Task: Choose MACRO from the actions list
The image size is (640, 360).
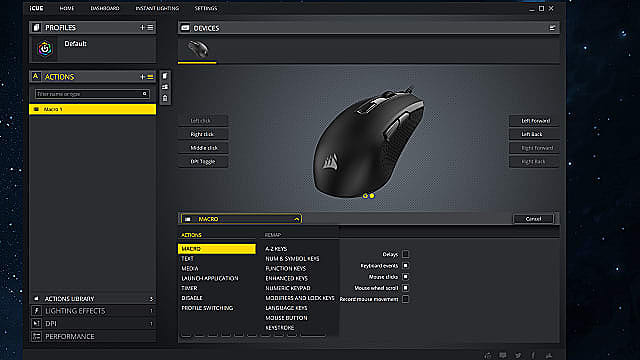Action: point(217,249)
